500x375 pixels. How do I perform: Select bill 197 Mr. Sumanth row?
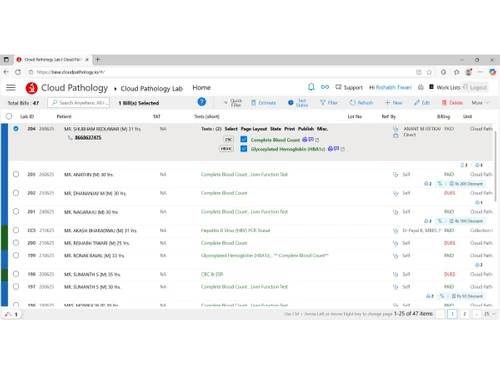(x=16, y=287)
